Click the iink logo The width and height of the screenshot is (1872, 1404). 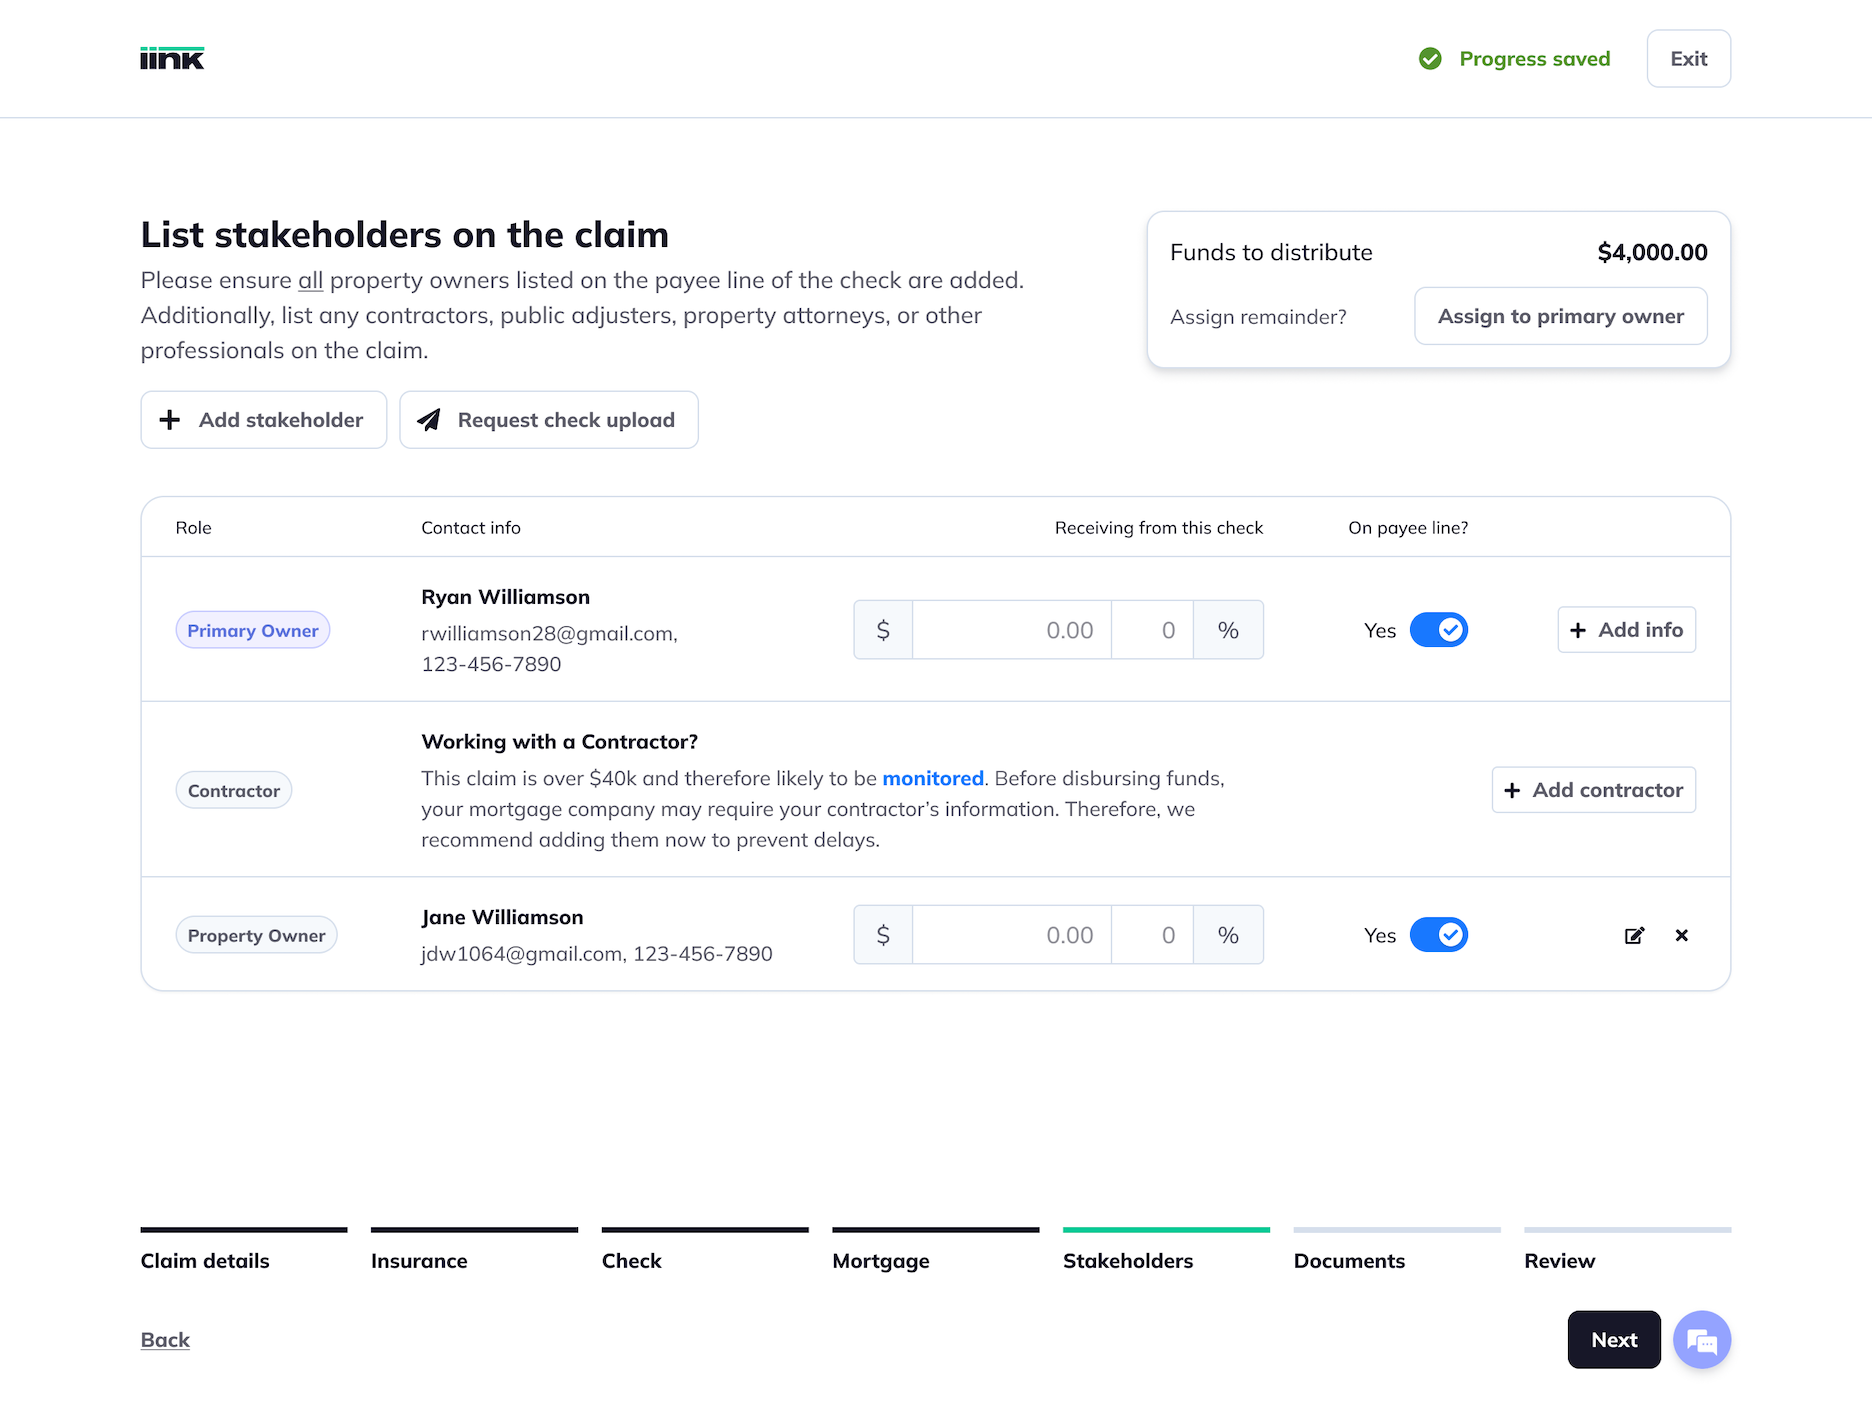[172, 59]
